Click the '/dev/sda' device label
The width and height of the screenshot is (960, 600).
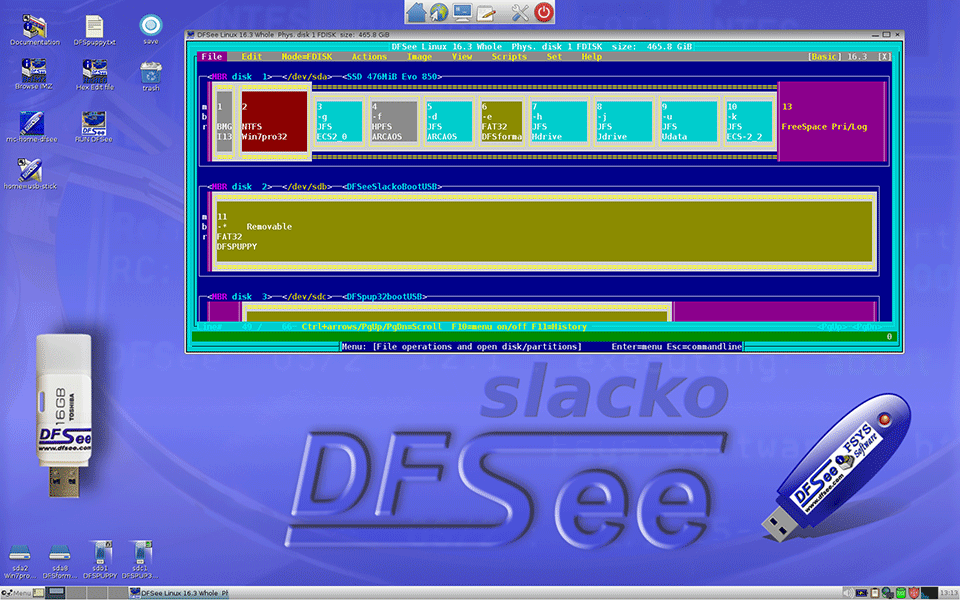click(307, 77)
